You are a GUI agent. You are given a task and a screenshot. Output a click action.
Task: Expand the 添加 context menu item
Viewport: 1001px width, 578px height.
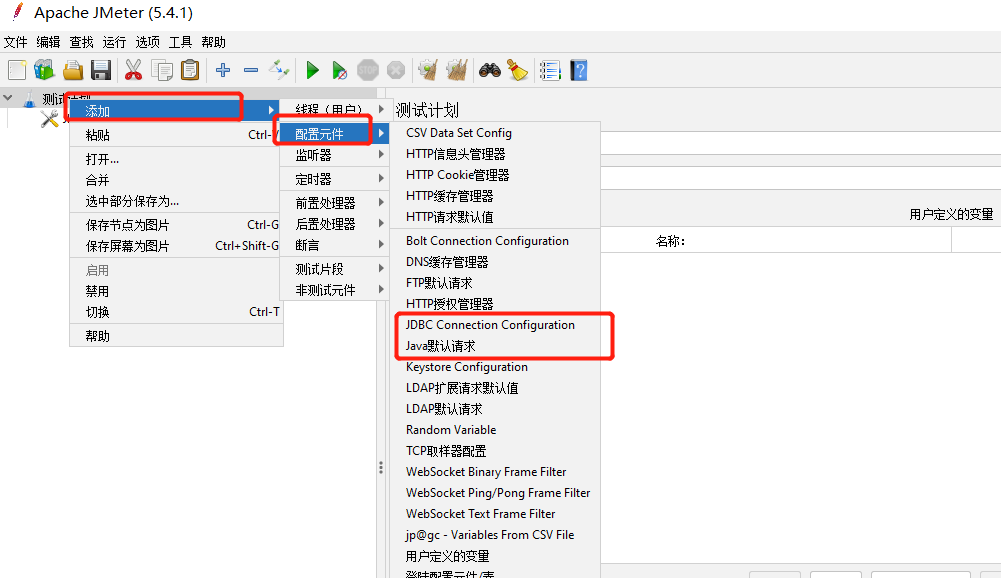click(175, 110)
